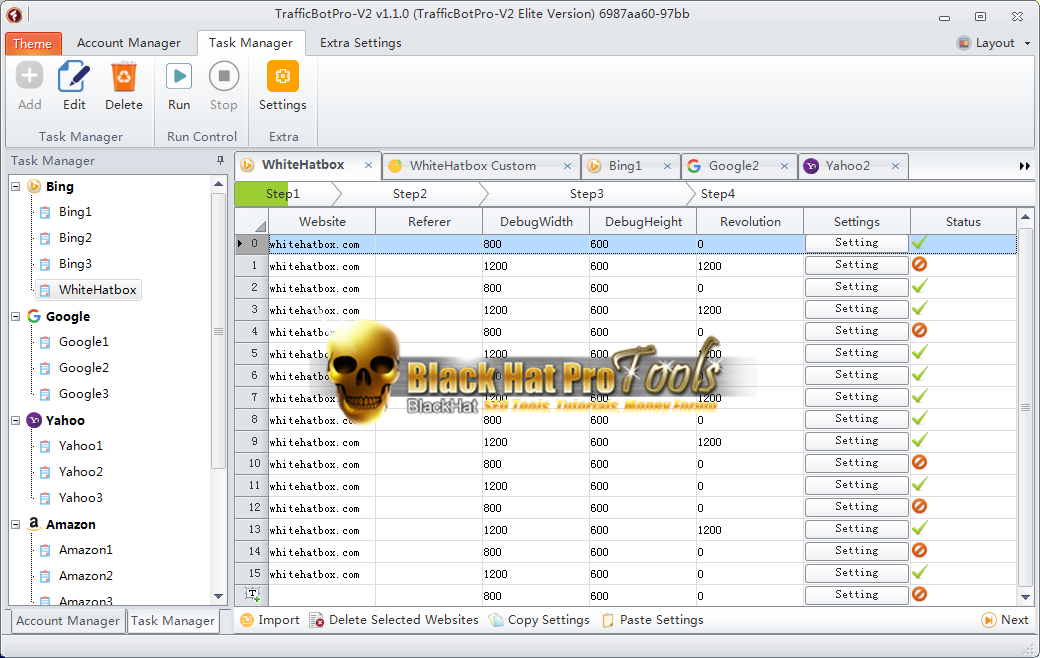
Task: Collapse the Google tree group
Action: coord(16,316)
